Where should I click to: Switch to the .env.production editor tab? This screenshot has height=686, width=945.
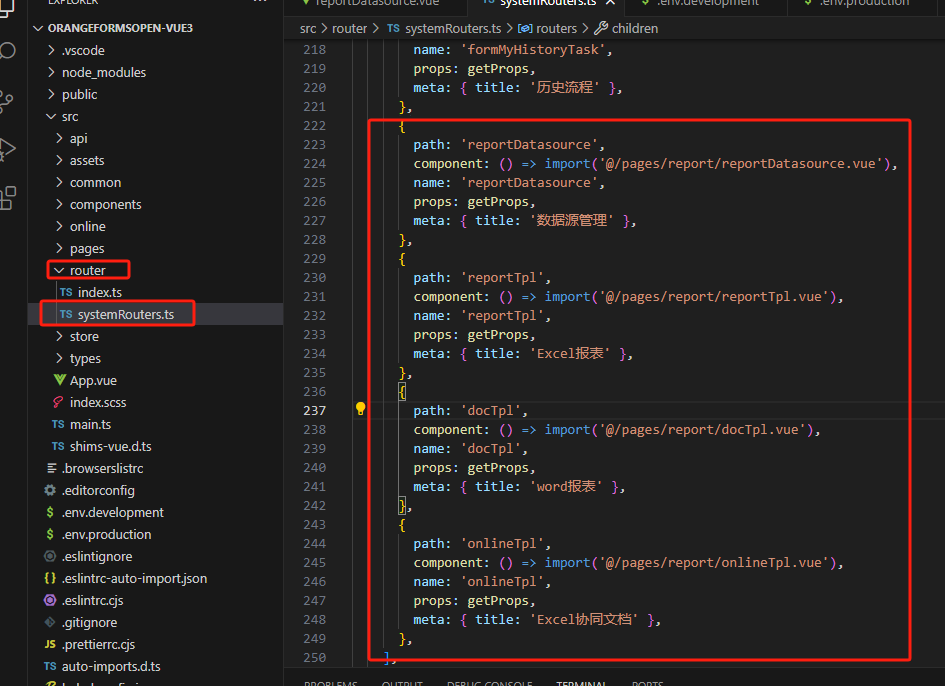pos(863,3)
